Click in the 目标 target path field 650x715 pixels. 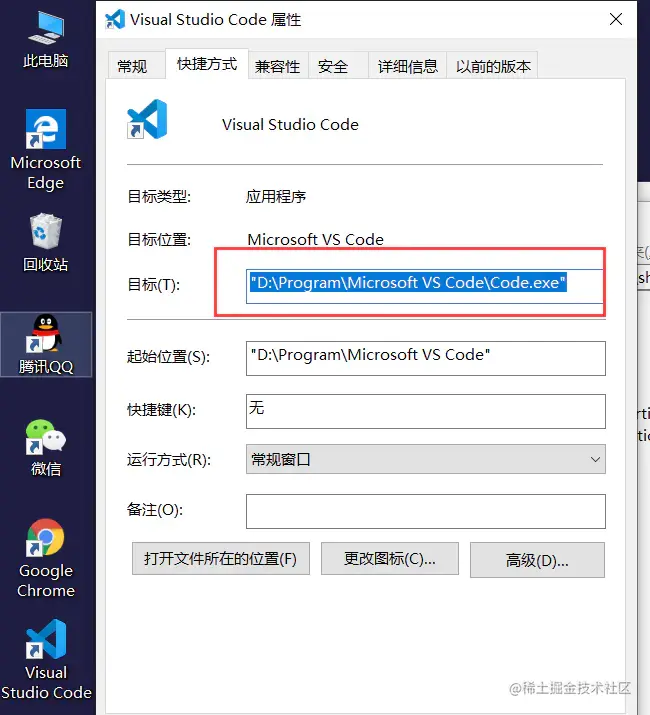tap(425, 286)
